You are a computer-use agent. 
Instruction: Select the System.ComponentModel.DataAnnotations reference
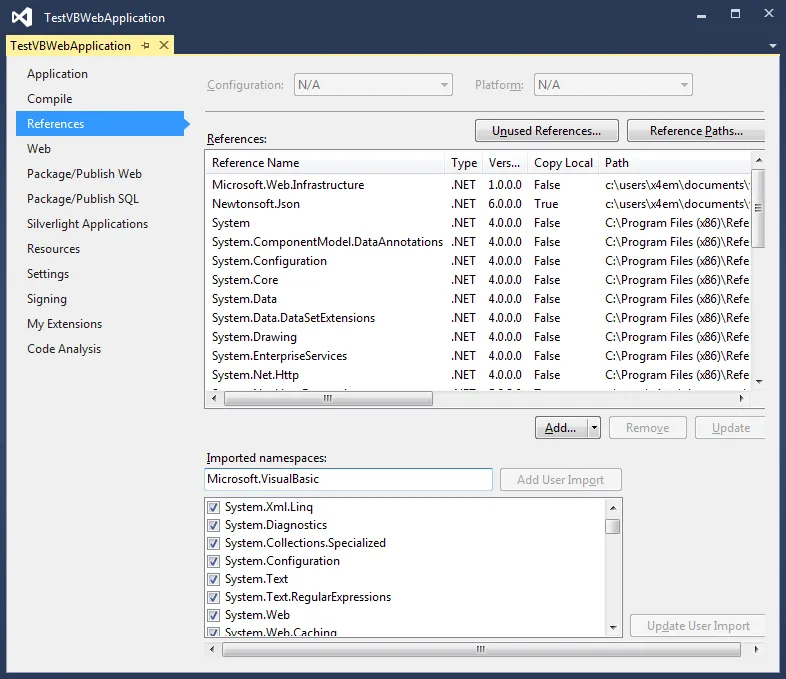(x=478, y=242)
